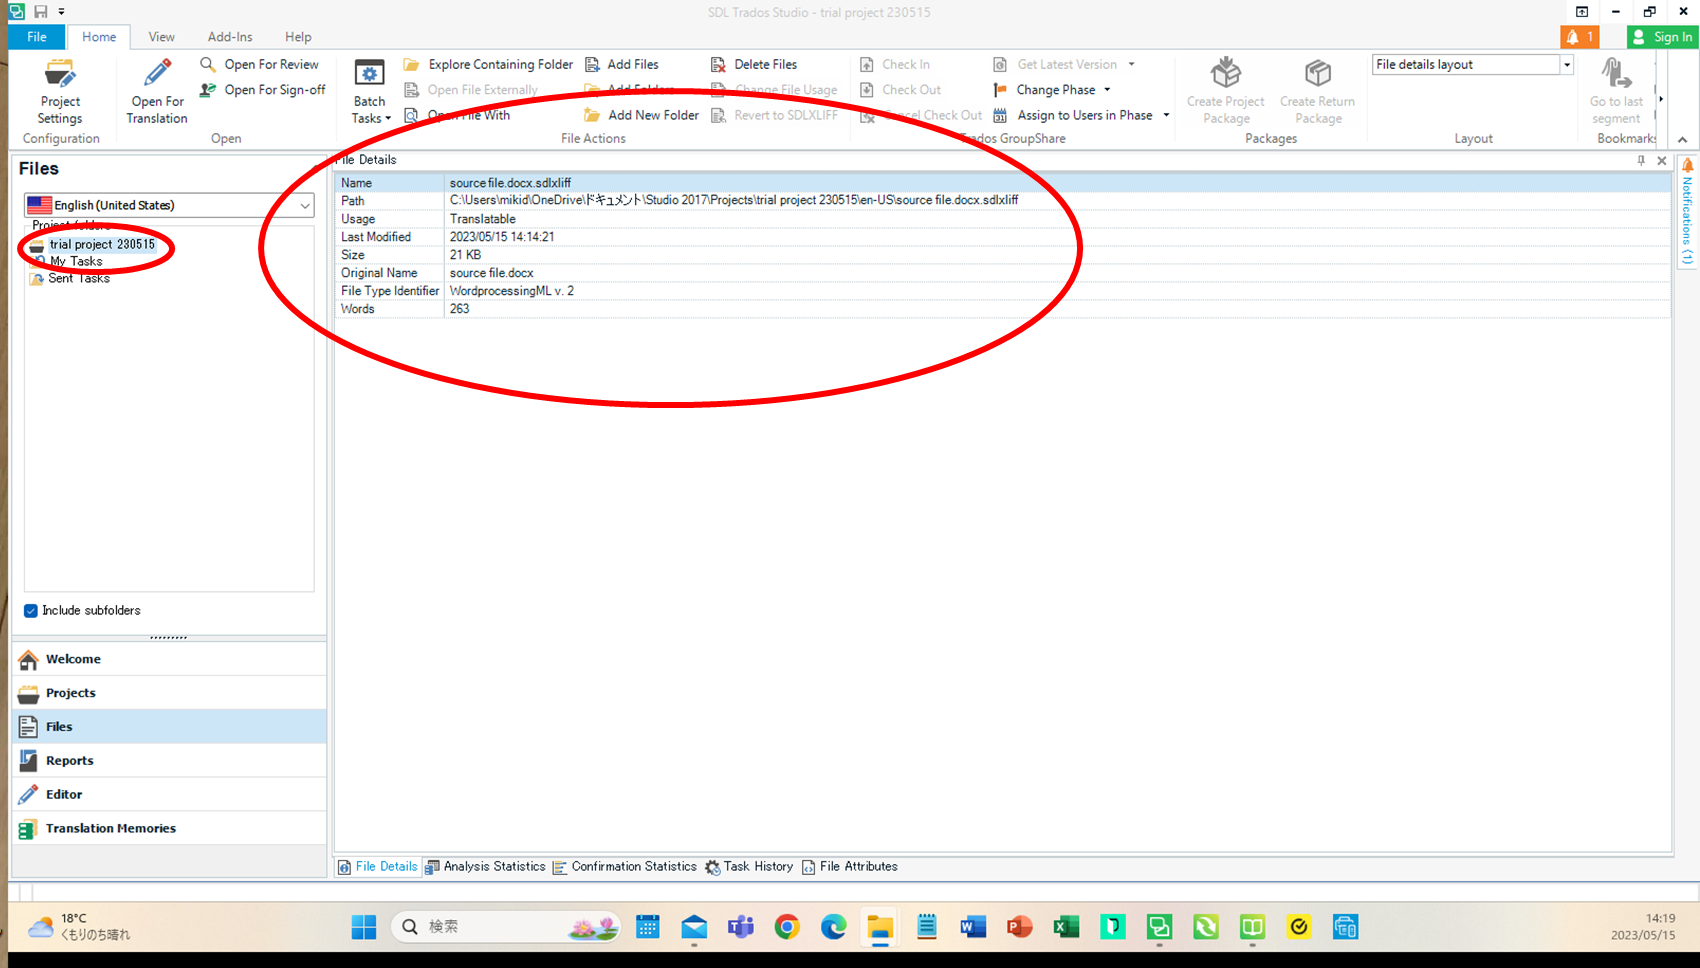Click Create Return Package

click(x=1318, y=92)
